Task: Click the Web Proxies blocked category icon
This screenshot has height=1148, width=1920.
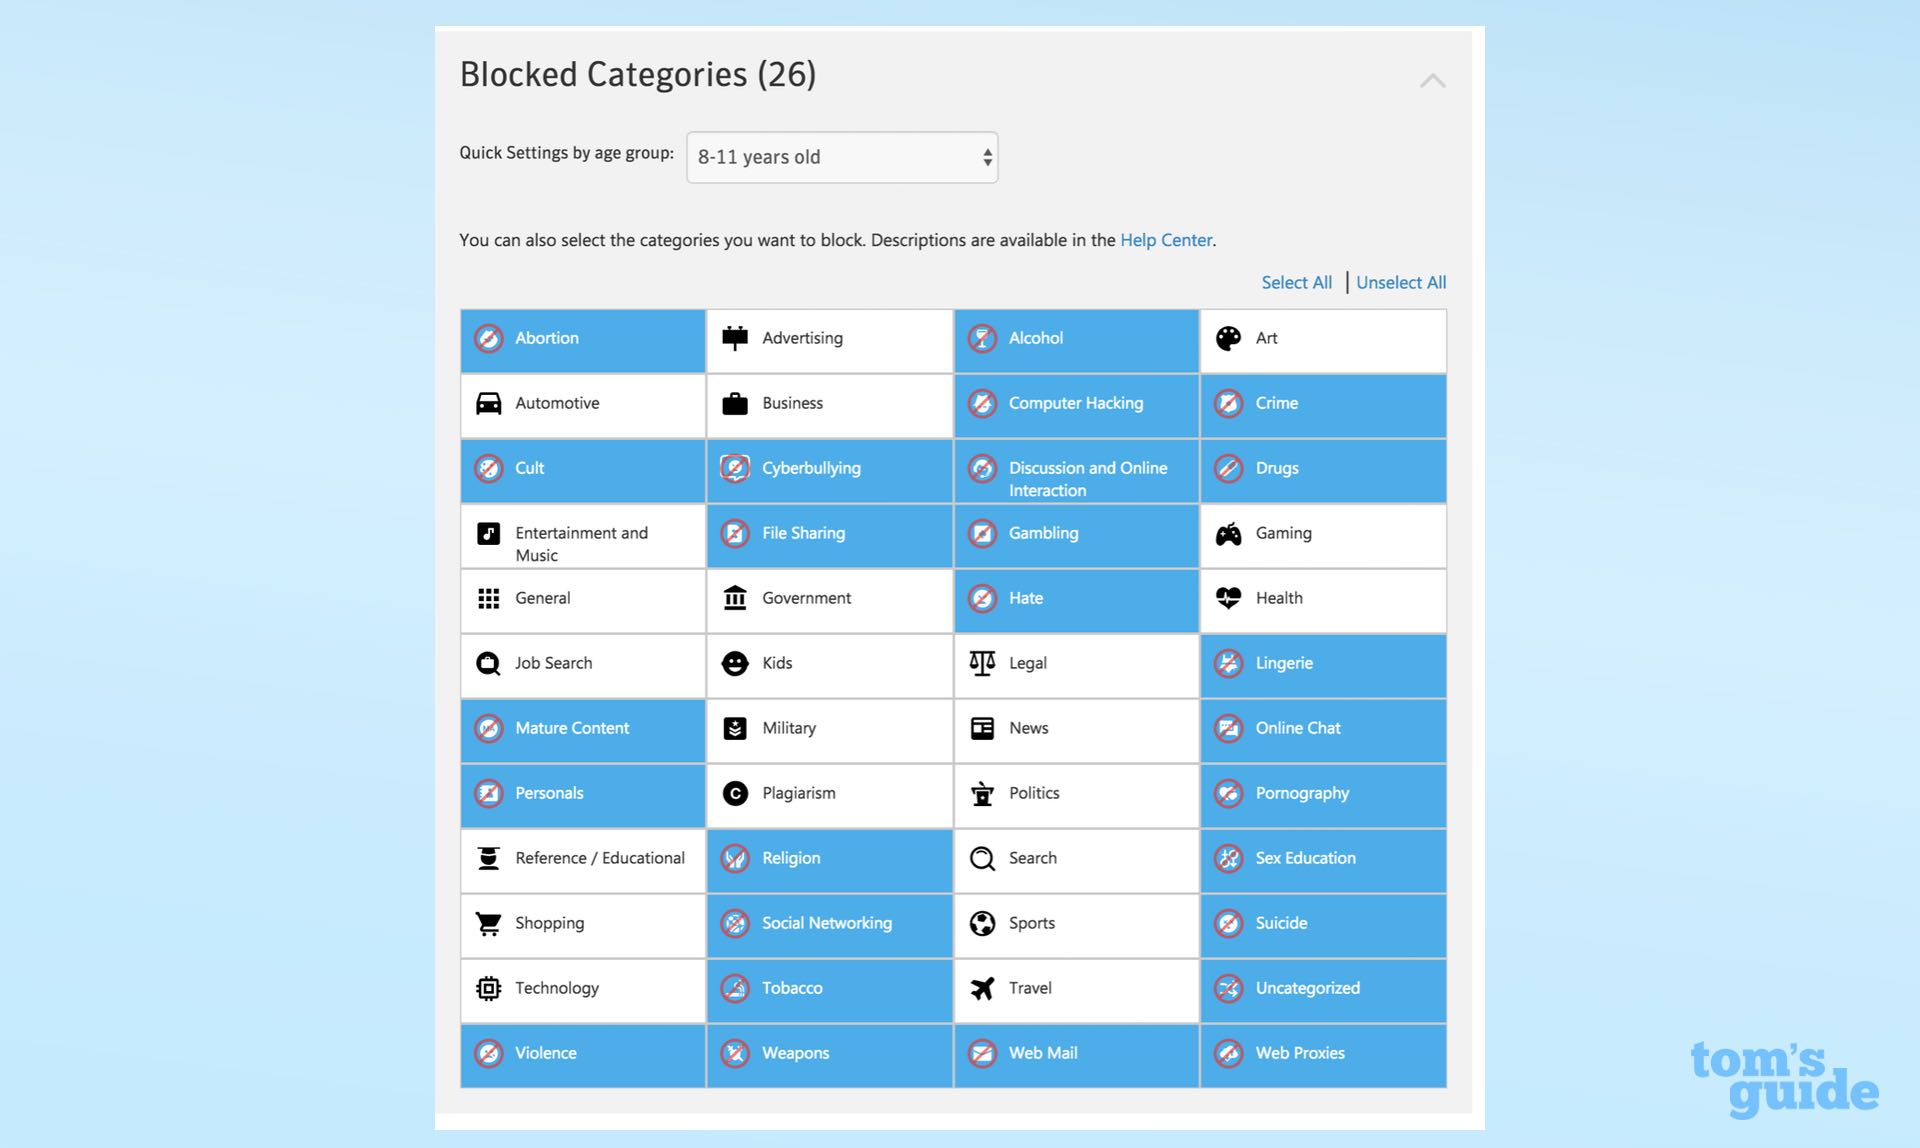Action: tap(1227, 1052)
